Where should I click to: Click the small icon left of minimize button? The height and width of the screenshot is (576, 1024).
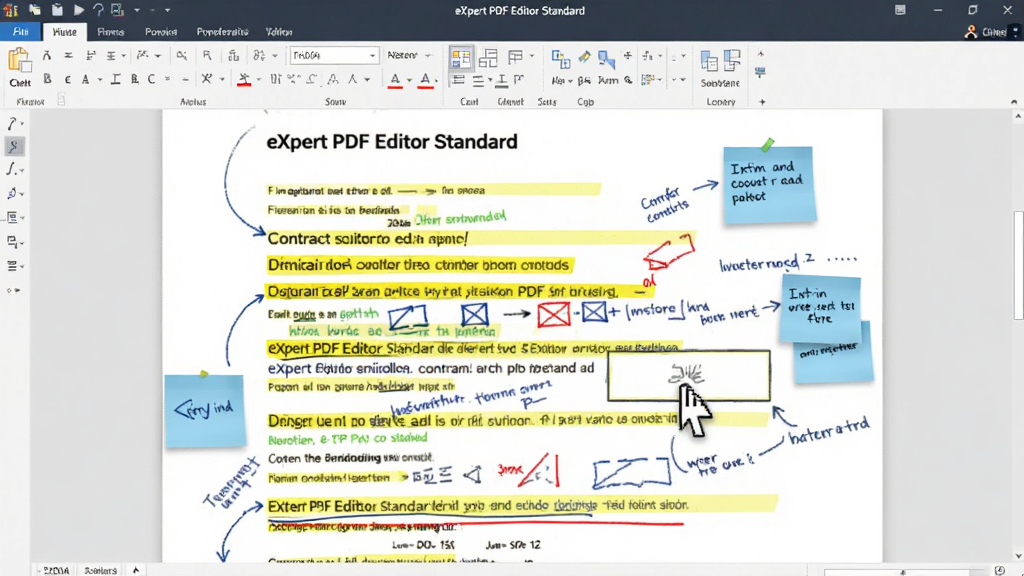(900, 10)
